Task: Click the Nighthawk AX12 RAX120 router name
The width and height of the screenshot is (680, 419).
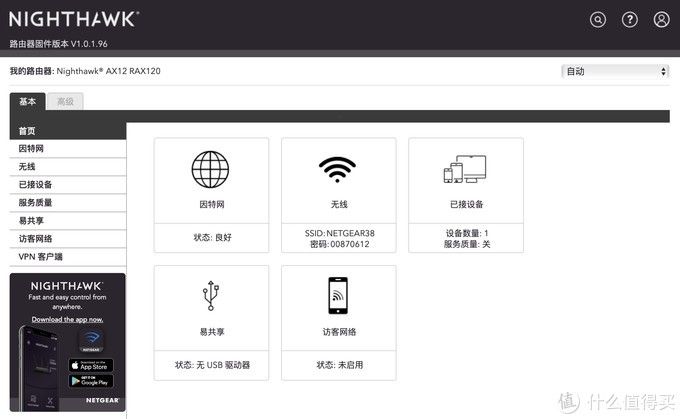Action: [x=108, y=71]
